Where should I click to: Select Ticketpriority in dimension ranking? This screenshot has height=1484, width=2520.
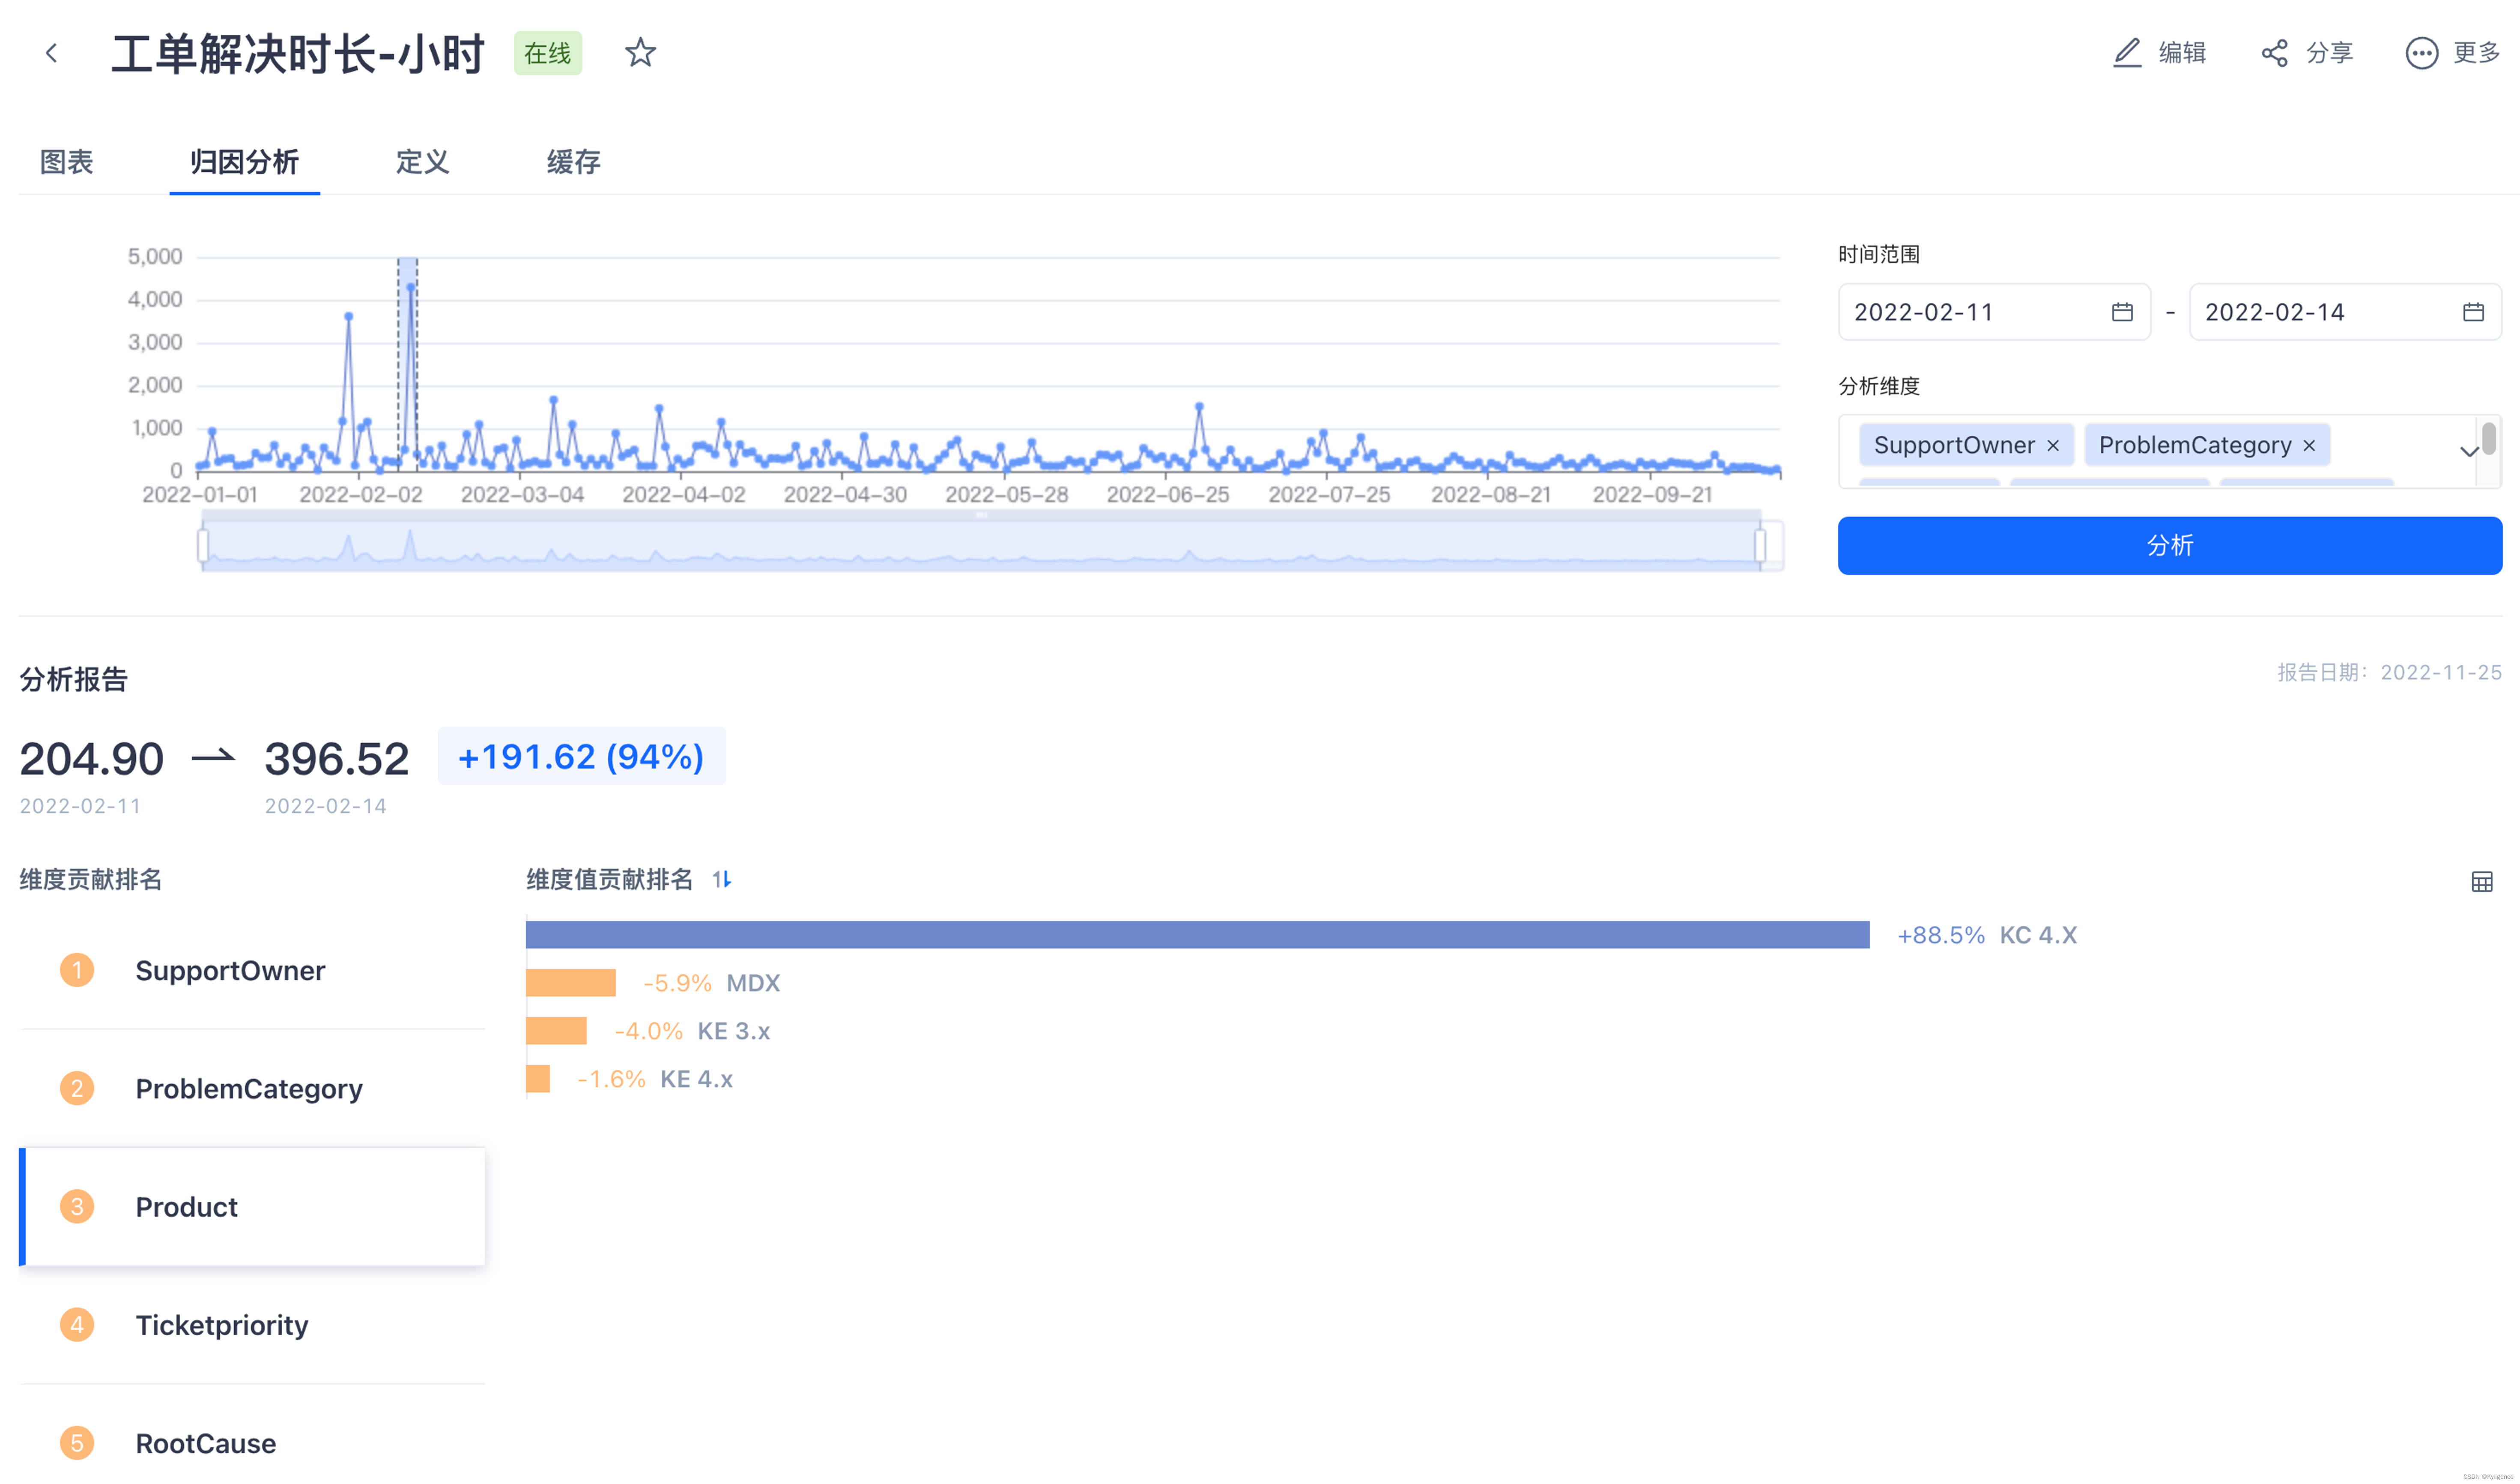pos(222,1325)
